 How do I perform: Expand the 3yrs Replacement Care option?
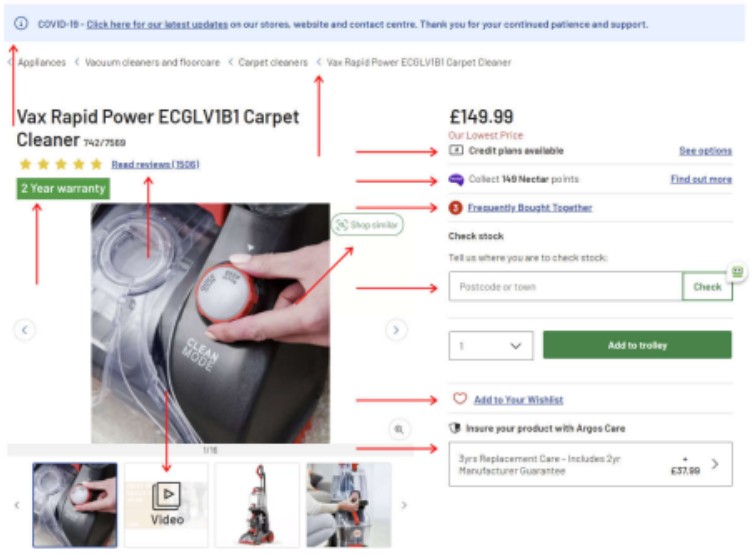714,464
